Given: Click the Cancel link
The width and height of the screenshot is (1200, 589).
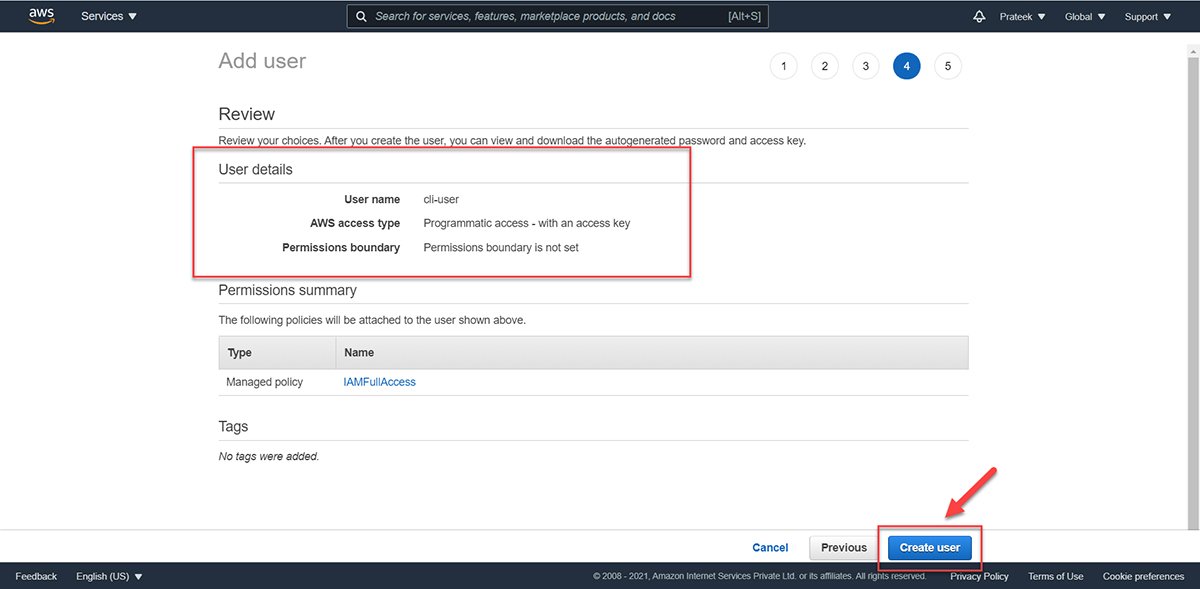Looking at the screenshot, I should pyautogui.click(x=770, y=547).
